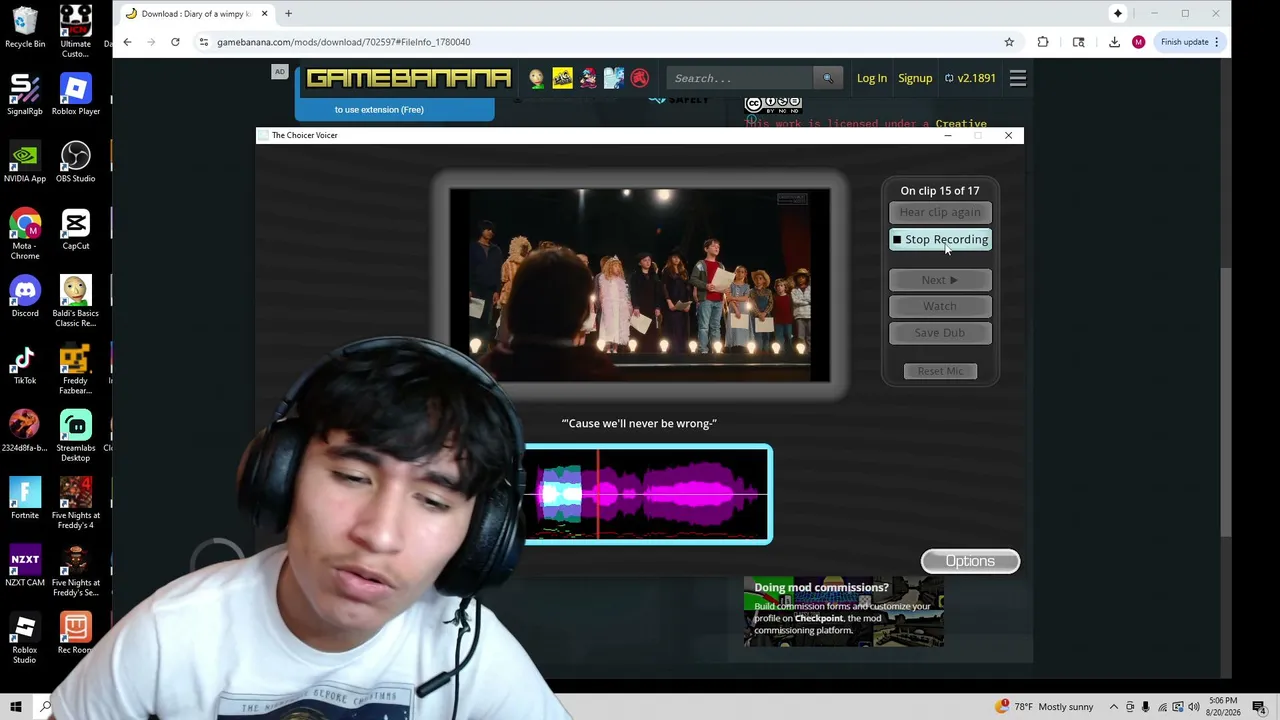Click the site info icon in address bar
Image resolution: width=1280 pixels, height=720 pixels.
[203, 42]
